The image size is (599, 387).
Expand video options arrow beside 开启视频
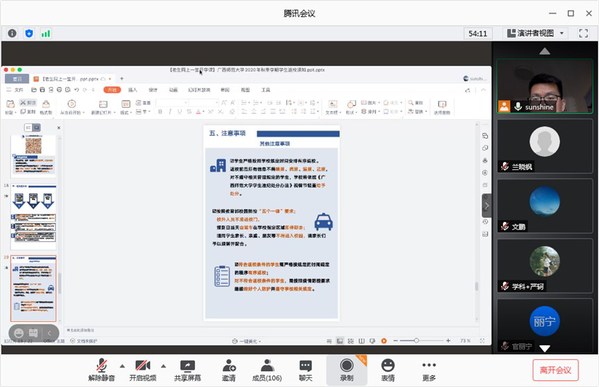164,366
